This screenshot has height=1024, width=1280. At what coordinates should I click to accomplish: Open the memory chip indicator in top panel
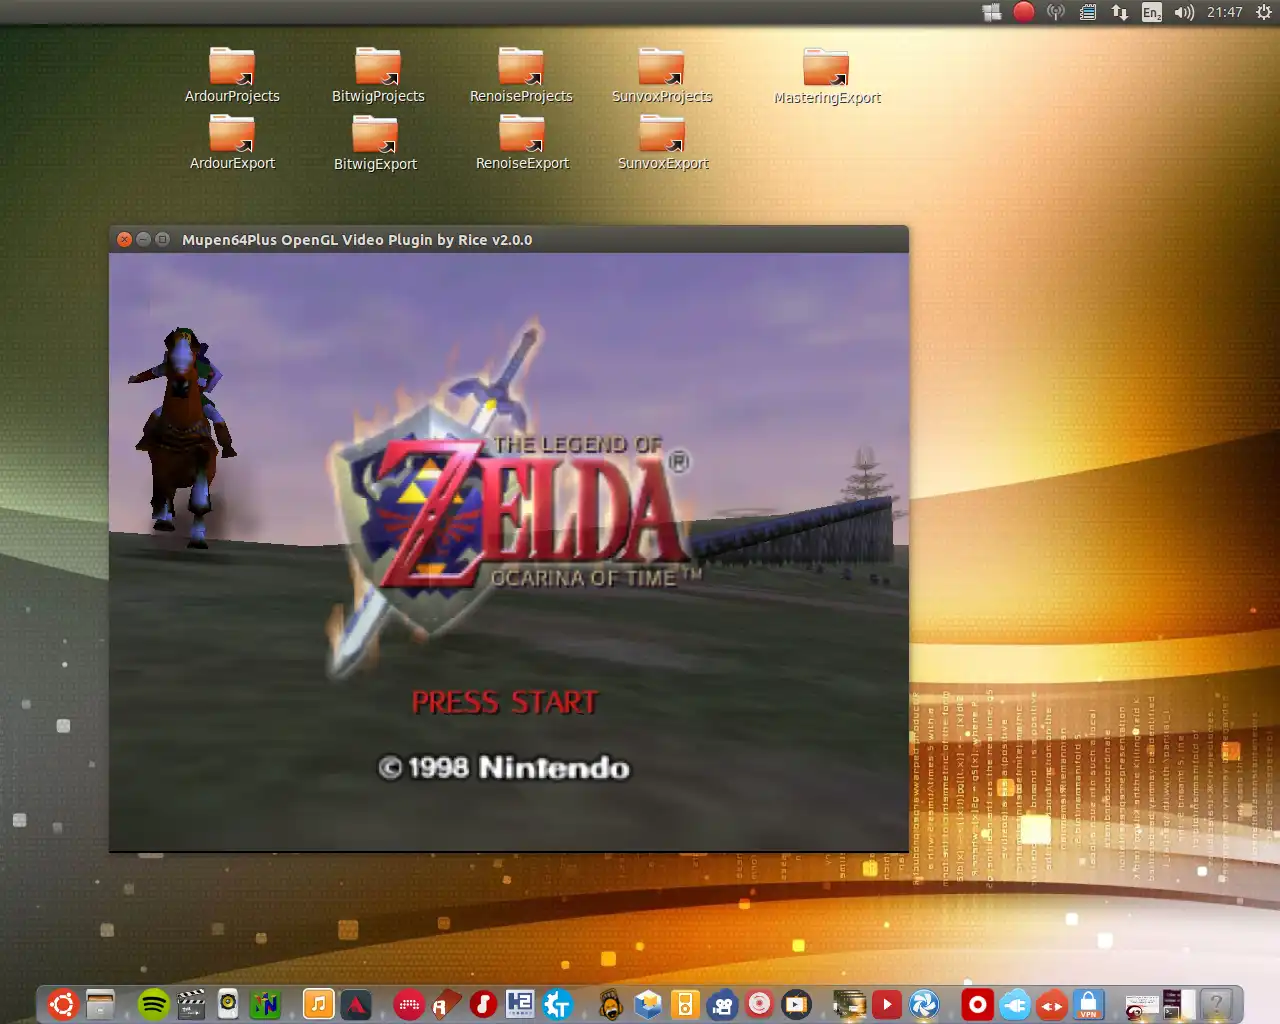pos(1088,12)
